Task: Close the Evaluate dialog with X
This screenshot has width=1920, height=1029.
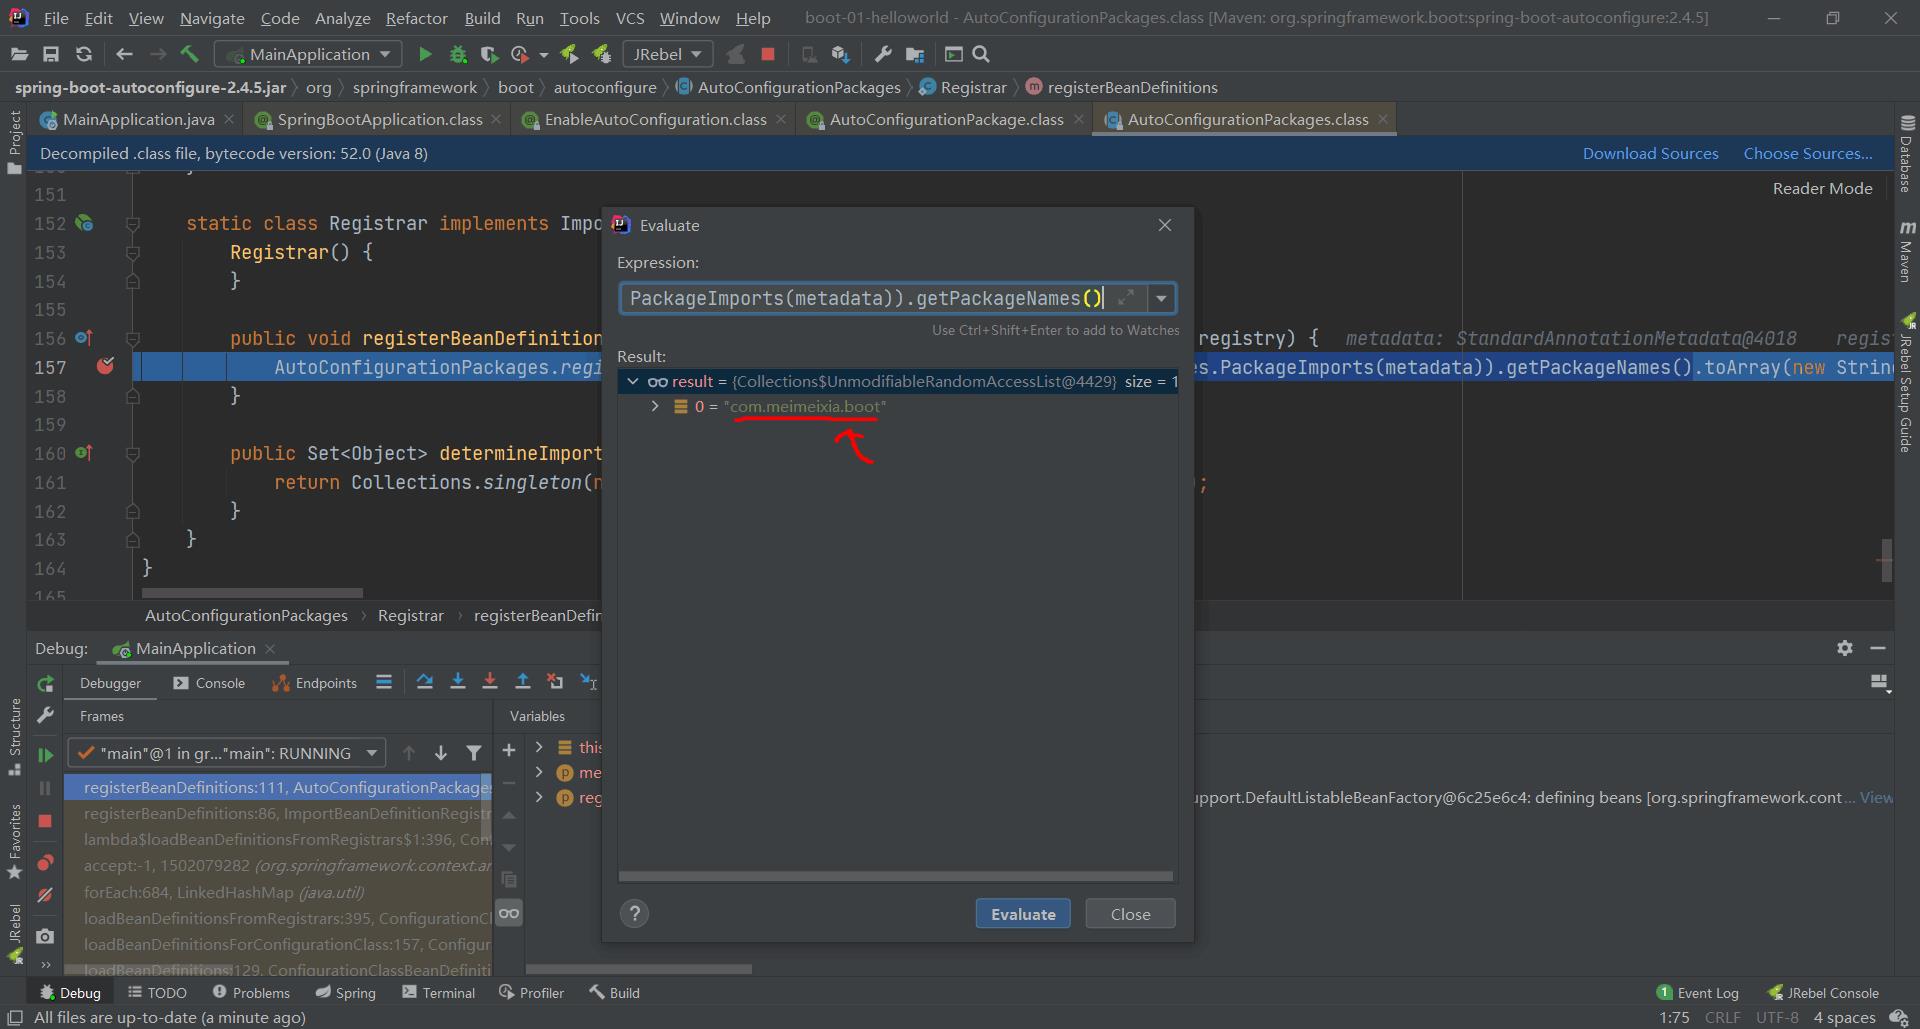Action: [1164, 225]
